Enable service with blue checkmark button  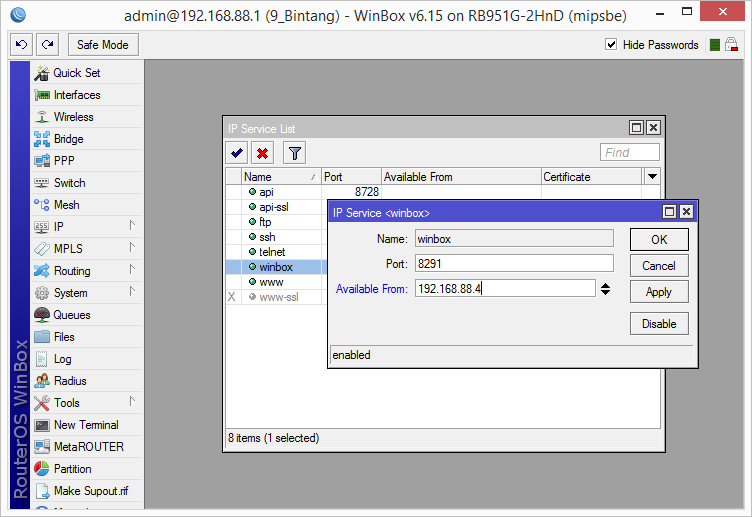(237, 153)
